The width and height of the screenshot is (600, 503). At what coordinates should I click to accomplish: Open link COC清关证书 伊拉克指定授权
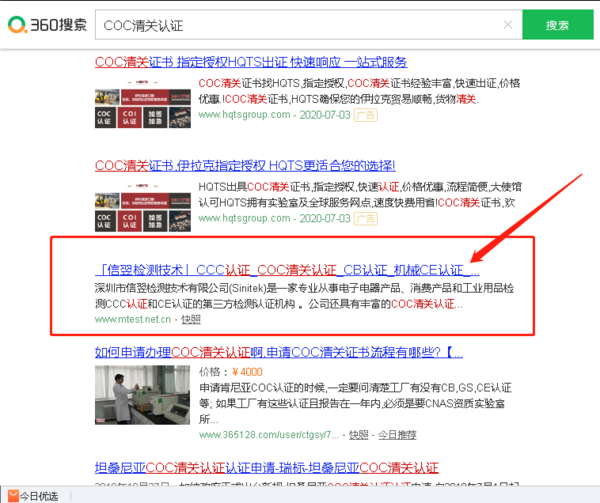click(245, 166)
